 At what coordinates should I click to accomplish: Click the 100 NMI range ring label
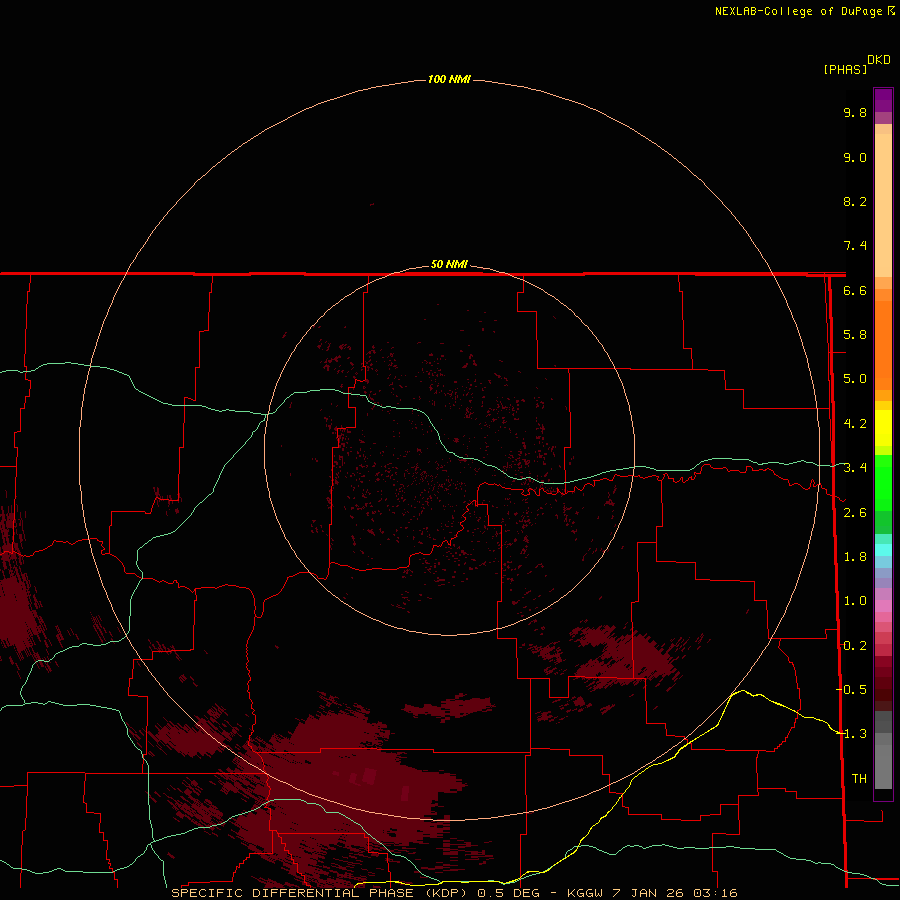[449, 79]
